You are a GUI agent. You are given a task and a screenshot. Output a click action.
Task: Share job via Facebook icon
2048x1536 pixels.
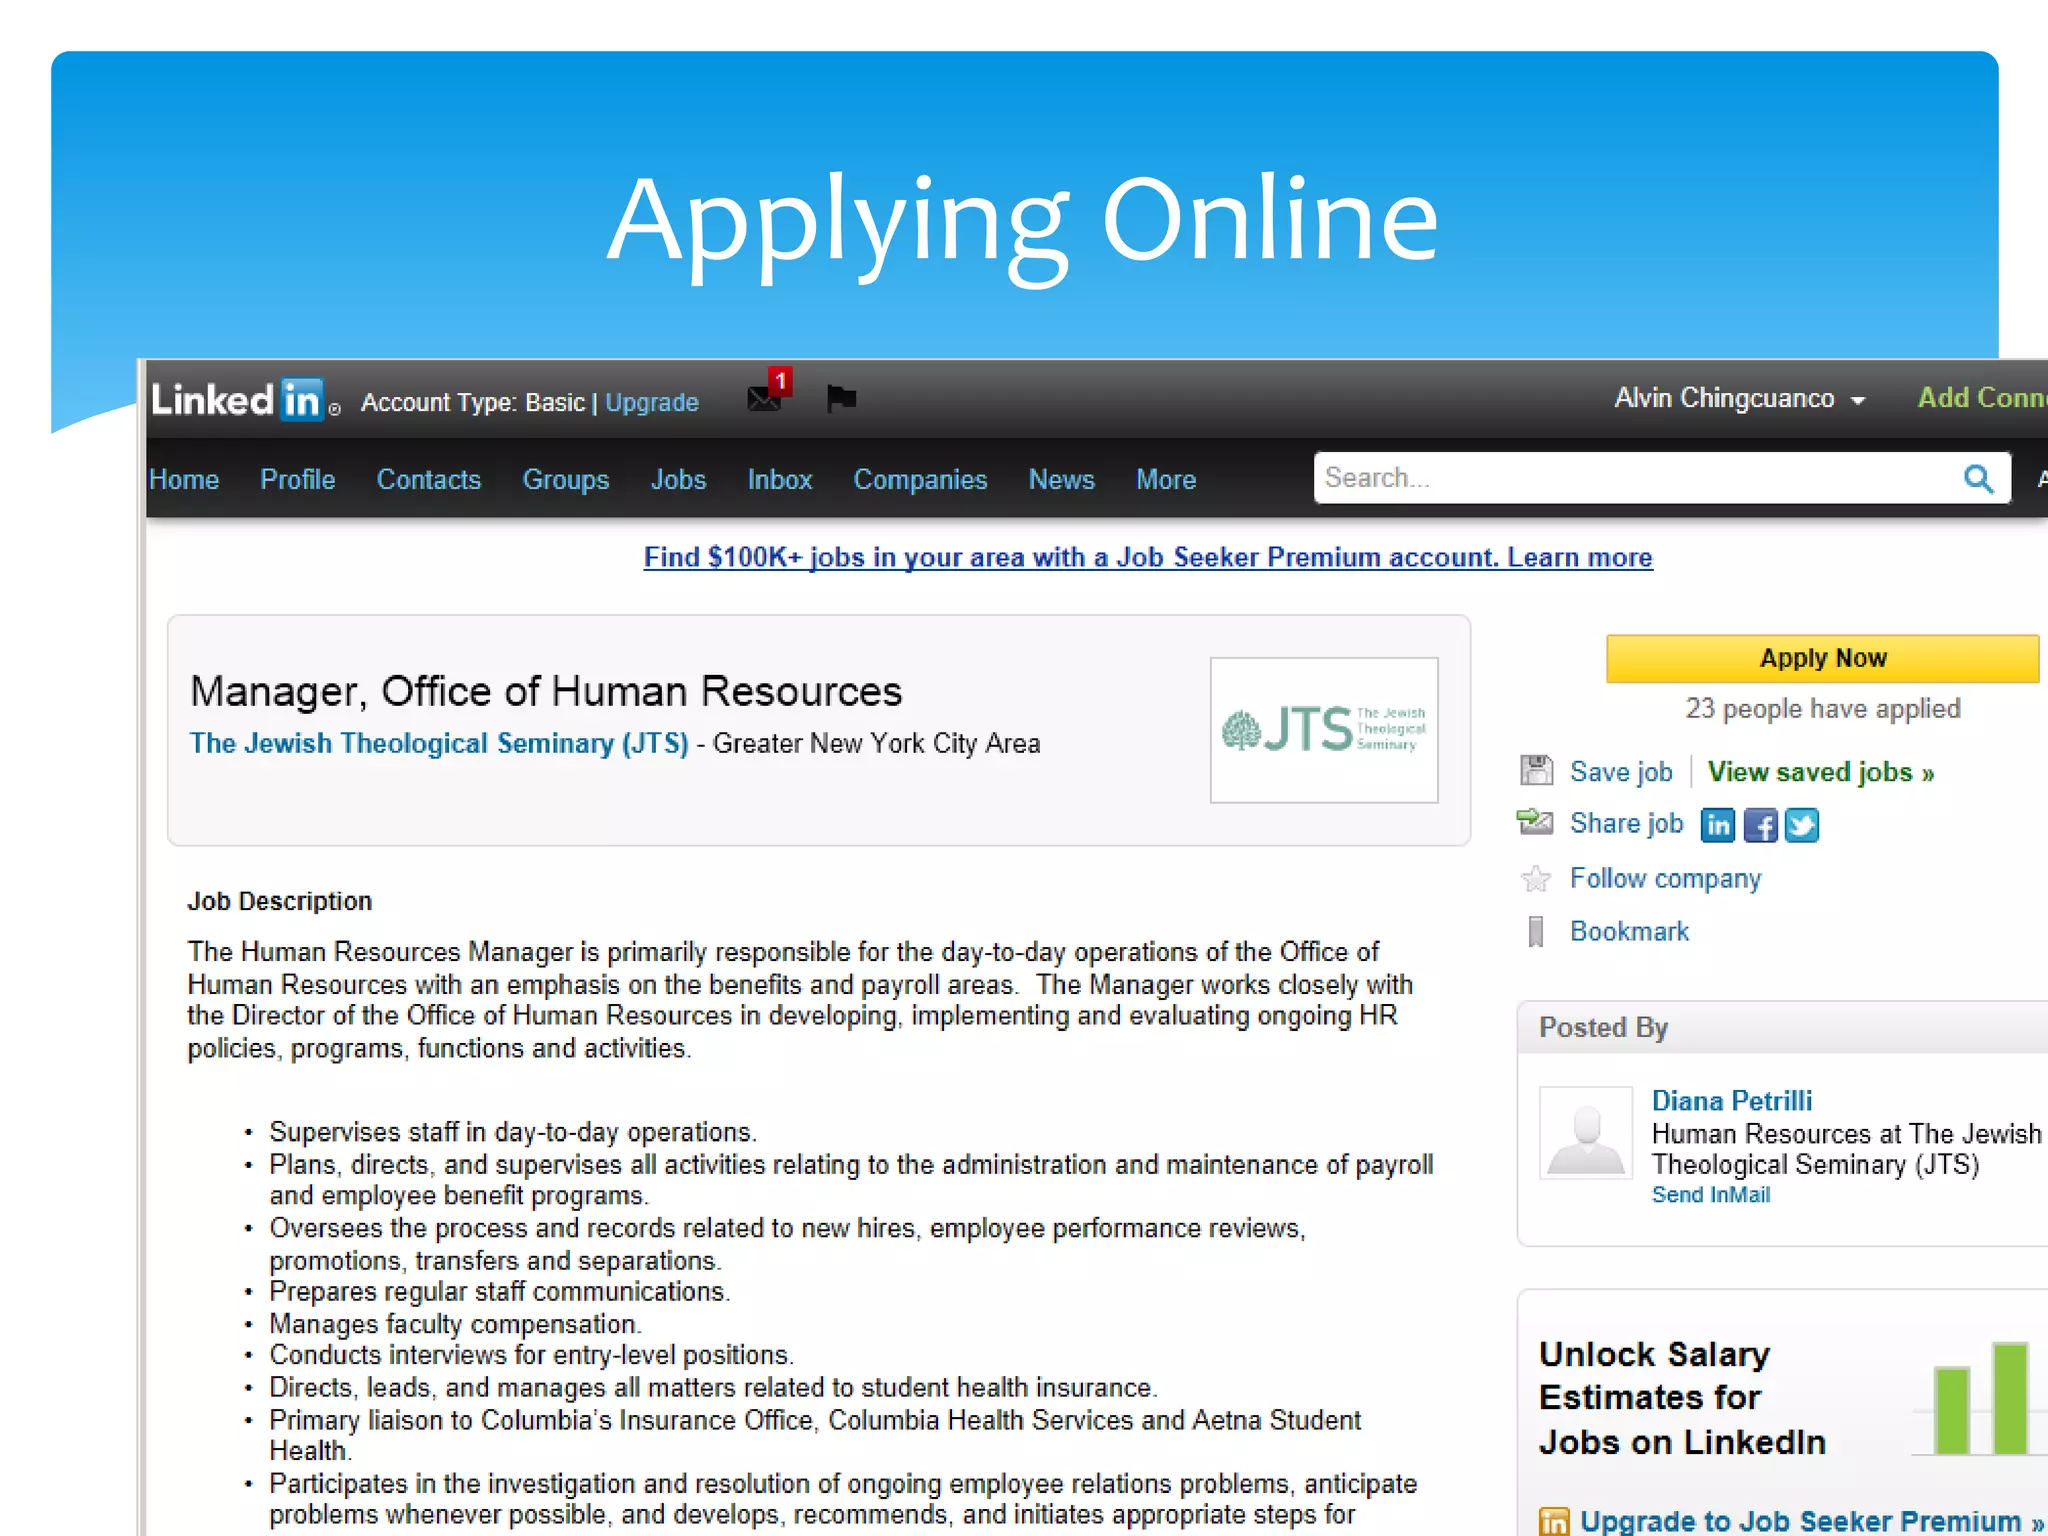tap(1760, 825)
